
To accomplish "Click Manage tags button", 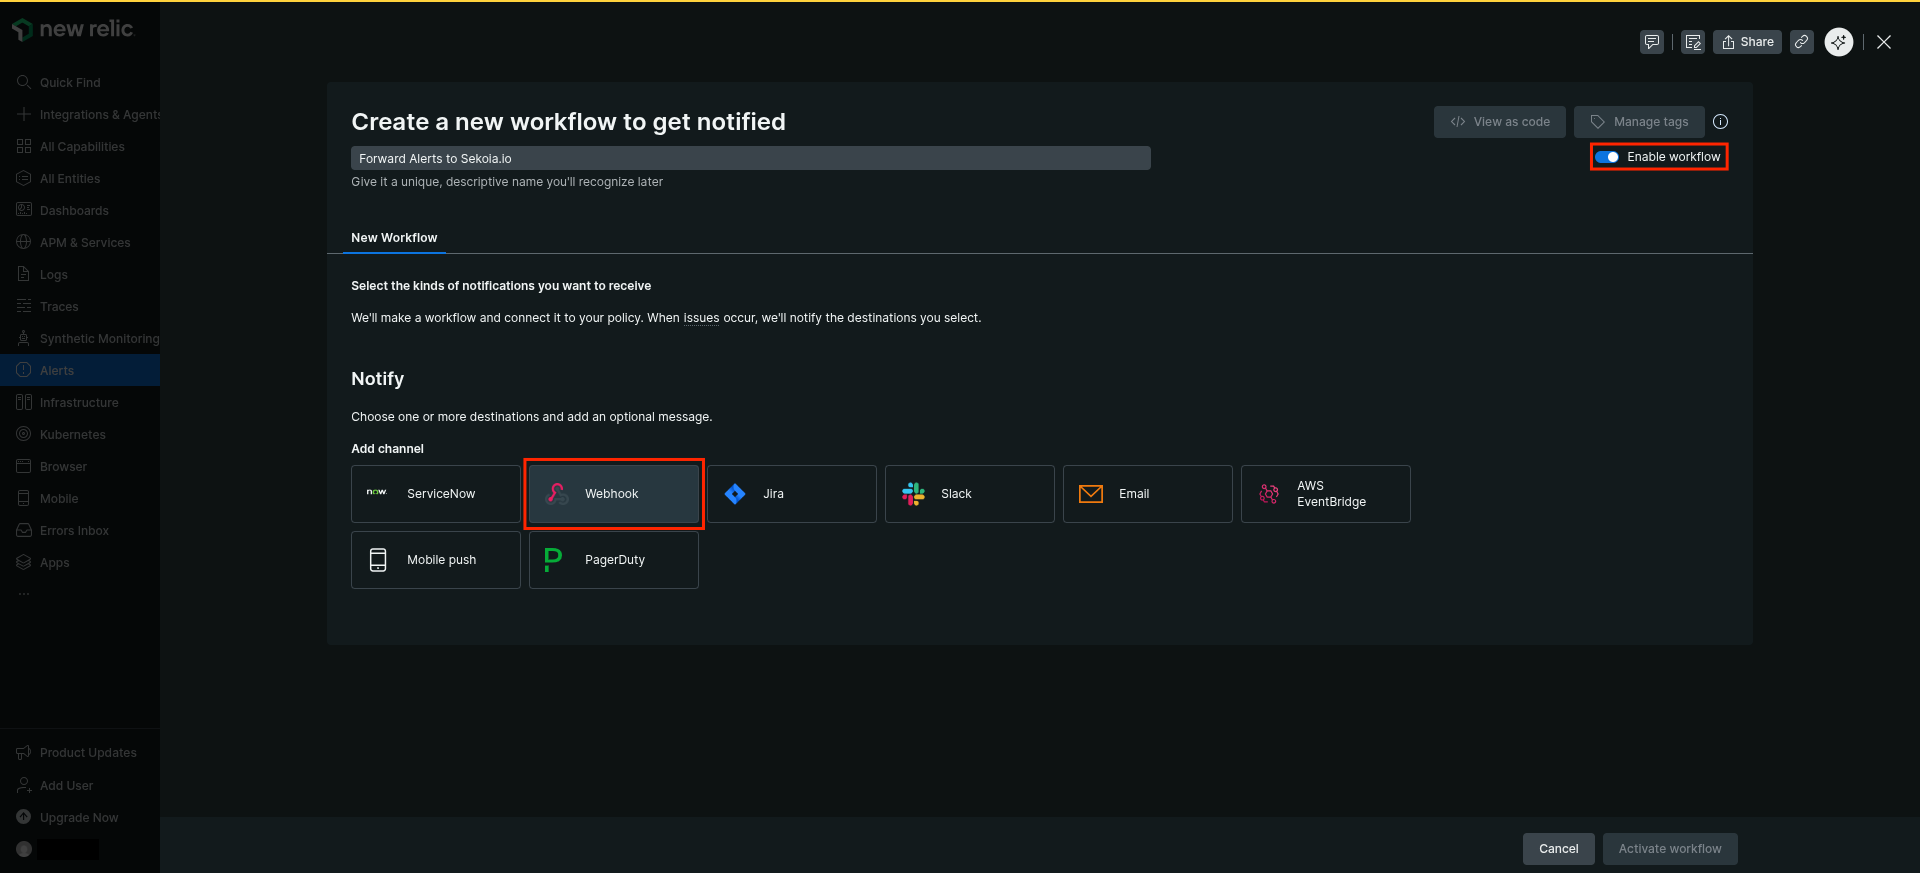I will (x=1639, y=122).
